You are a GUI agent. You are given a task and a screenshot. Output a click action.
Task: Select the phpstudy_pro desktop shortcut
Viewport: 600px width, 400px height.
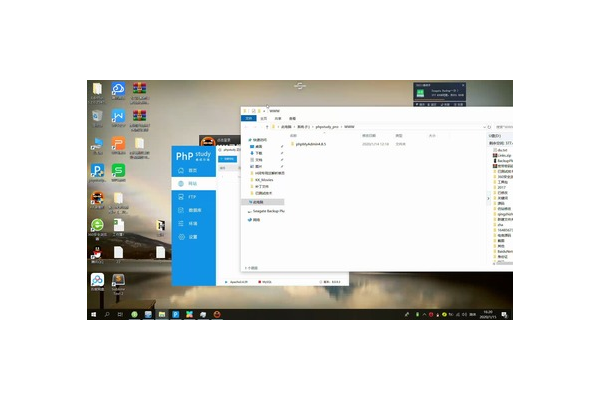pos(97,173)
